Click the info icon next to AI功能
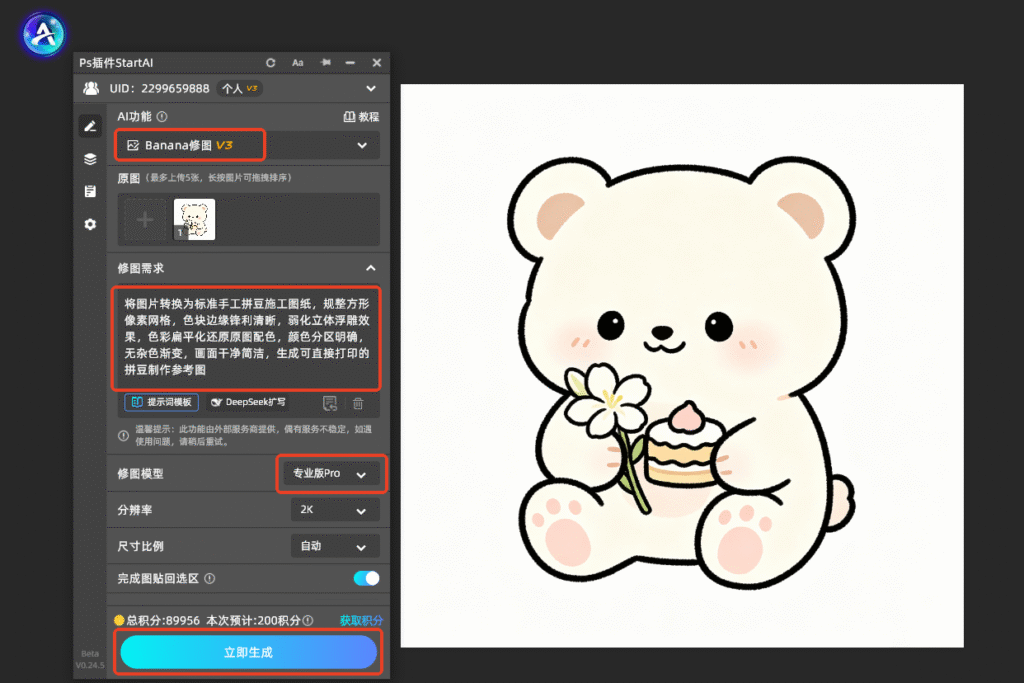1024x683 pixels. pyautogui.click(x=162, y=117)
